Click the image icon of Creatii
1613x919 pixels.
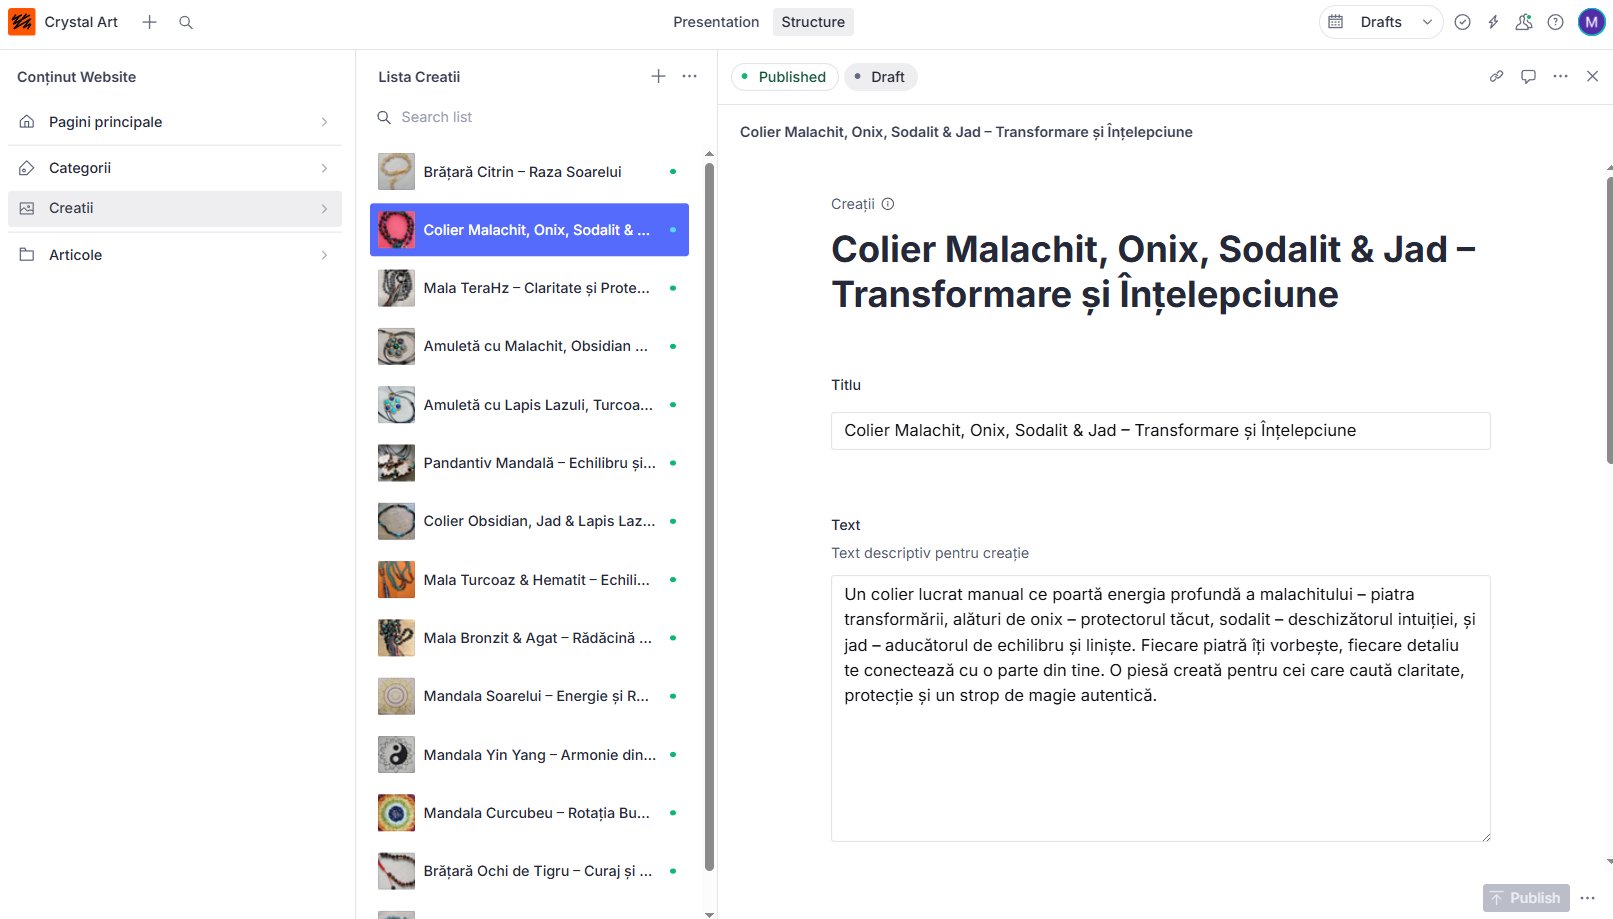pos(27,208)
